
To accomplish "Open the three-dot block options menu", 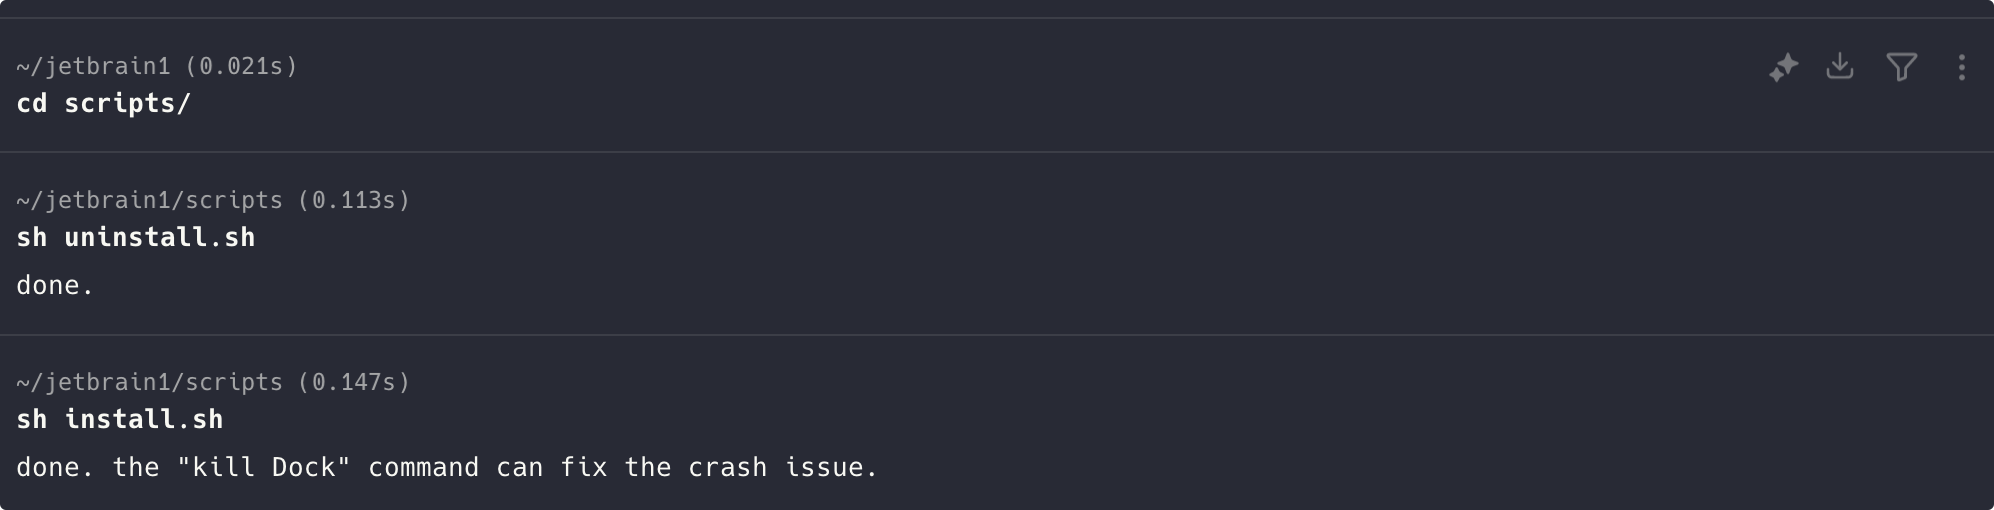I will [1961, 67].
